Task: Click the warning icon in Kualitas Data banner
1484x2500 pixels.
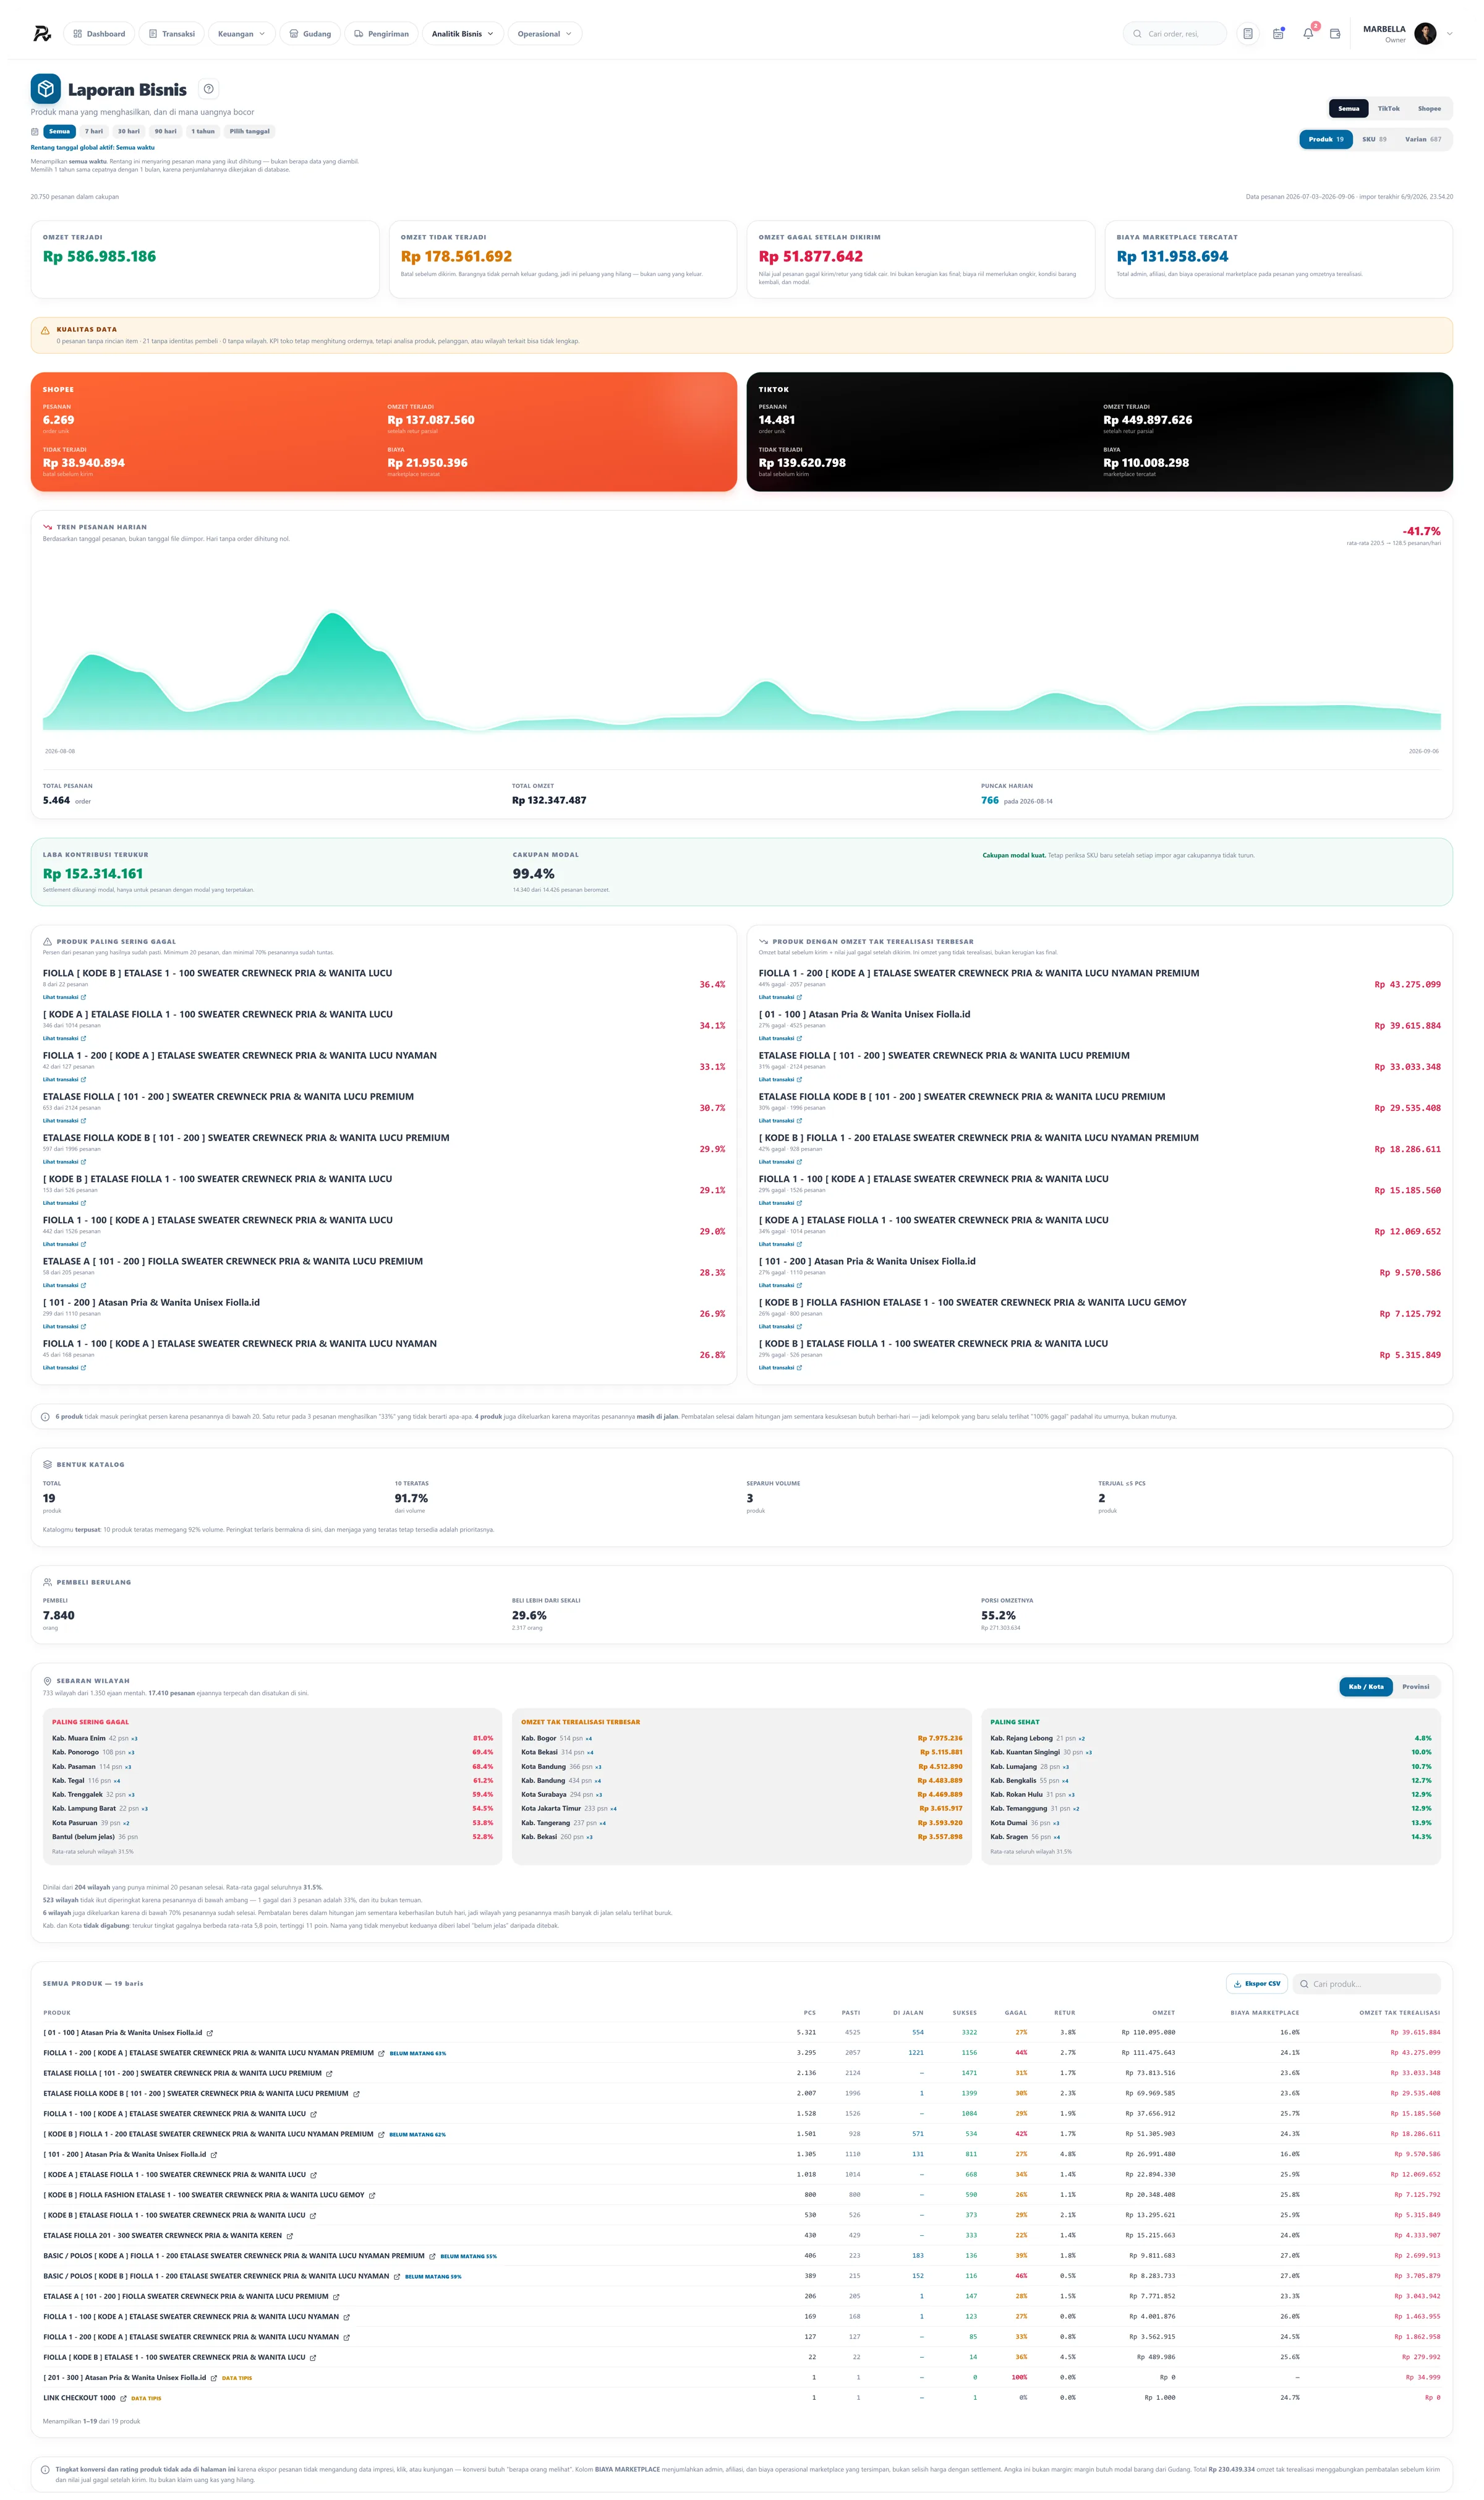Action: (45, 330)
